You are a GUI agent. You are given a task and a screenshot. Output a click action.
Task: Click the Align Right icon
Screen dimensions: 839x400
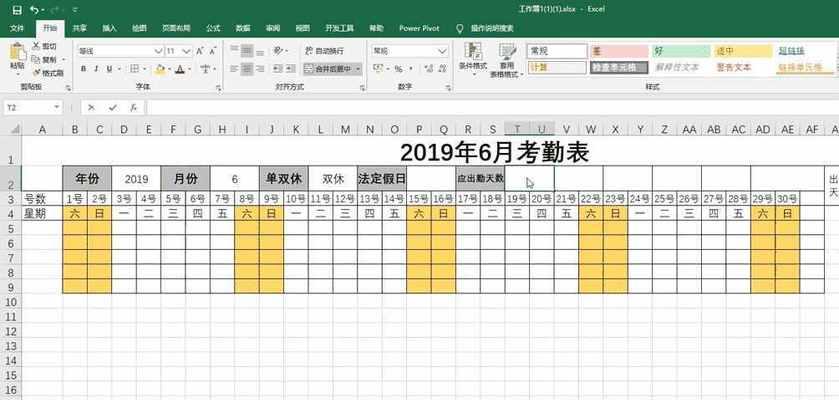pos(260,69)
